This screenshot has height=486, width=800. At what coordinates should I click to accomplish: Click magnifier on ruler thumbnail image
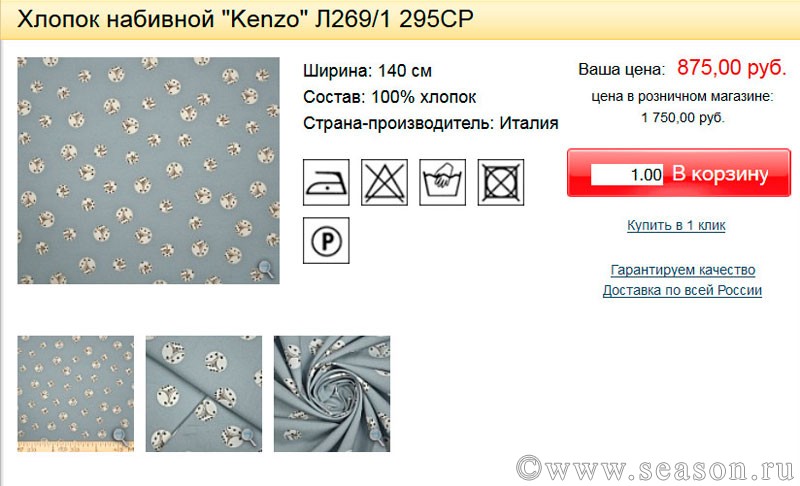coord(121,436)
